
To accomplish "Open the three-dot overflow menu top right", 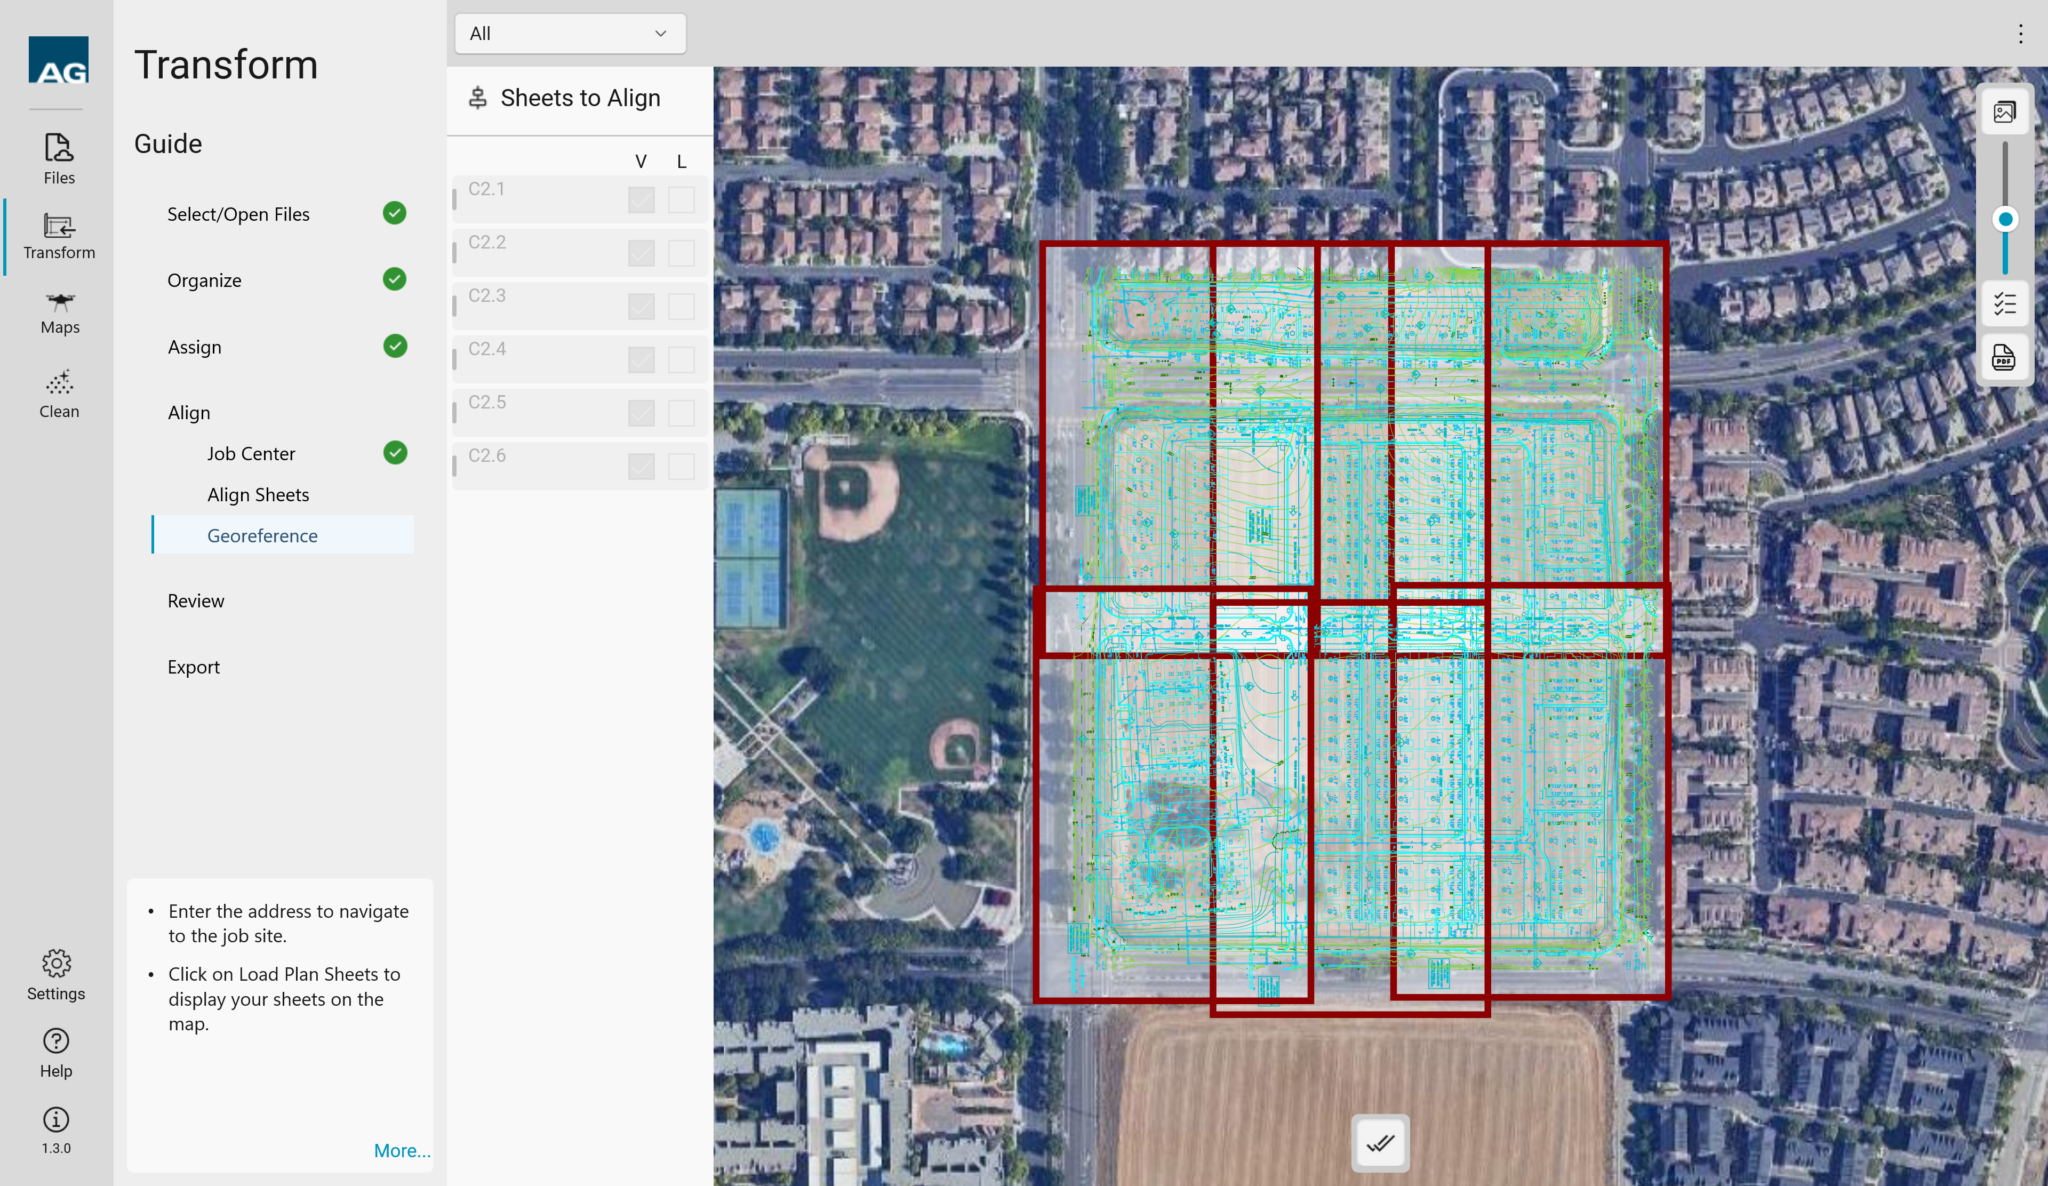I will pyautogui.click(x=2021, y=33).
